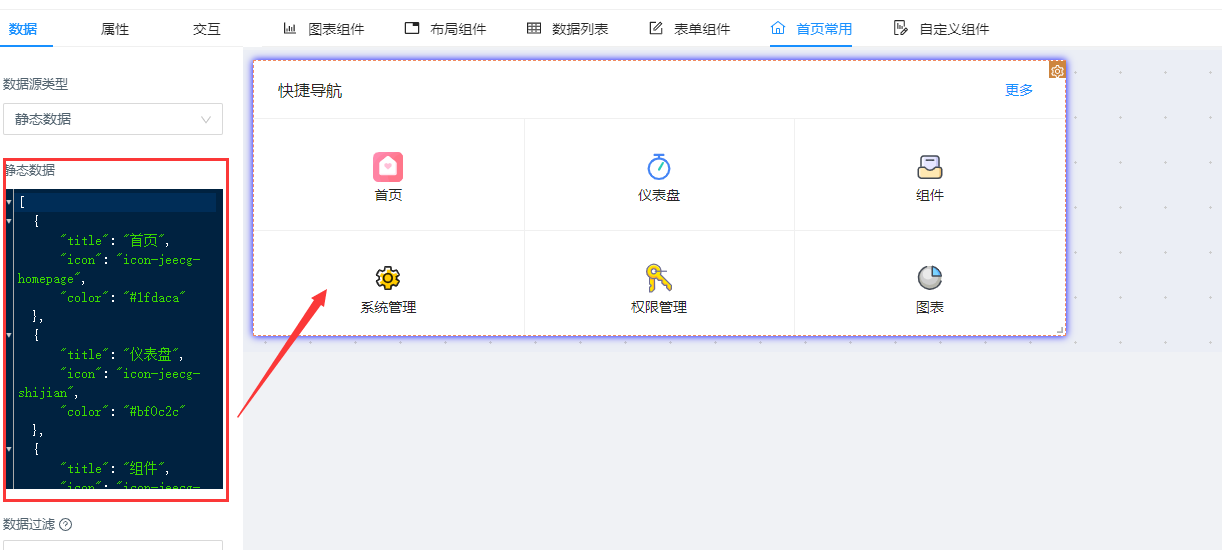Viewport: 1222px width, 550px height.
Task: Click the 权限管理 label in quick navigation
Action: (x=659, y=307)
